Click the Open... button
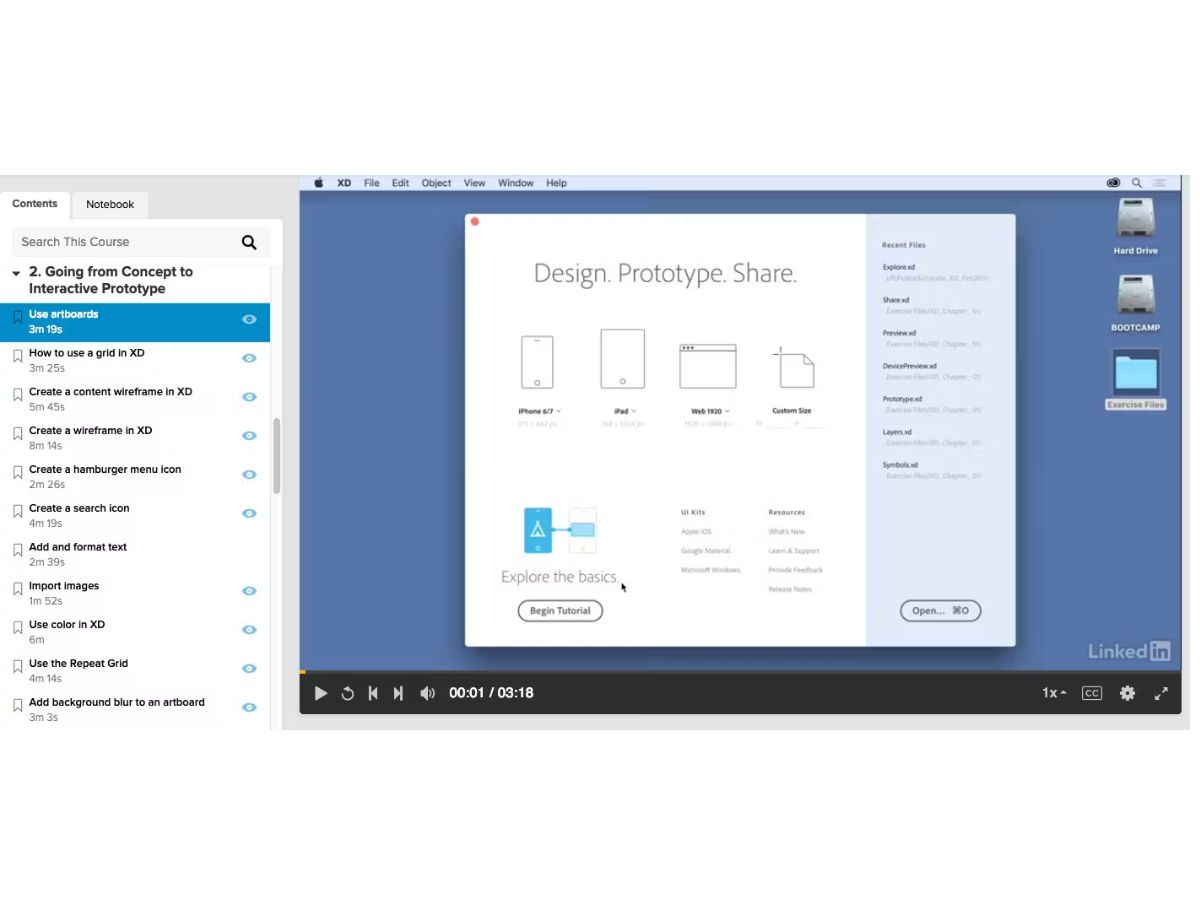This screenshot has height=900, width=1200. [940, 611]
